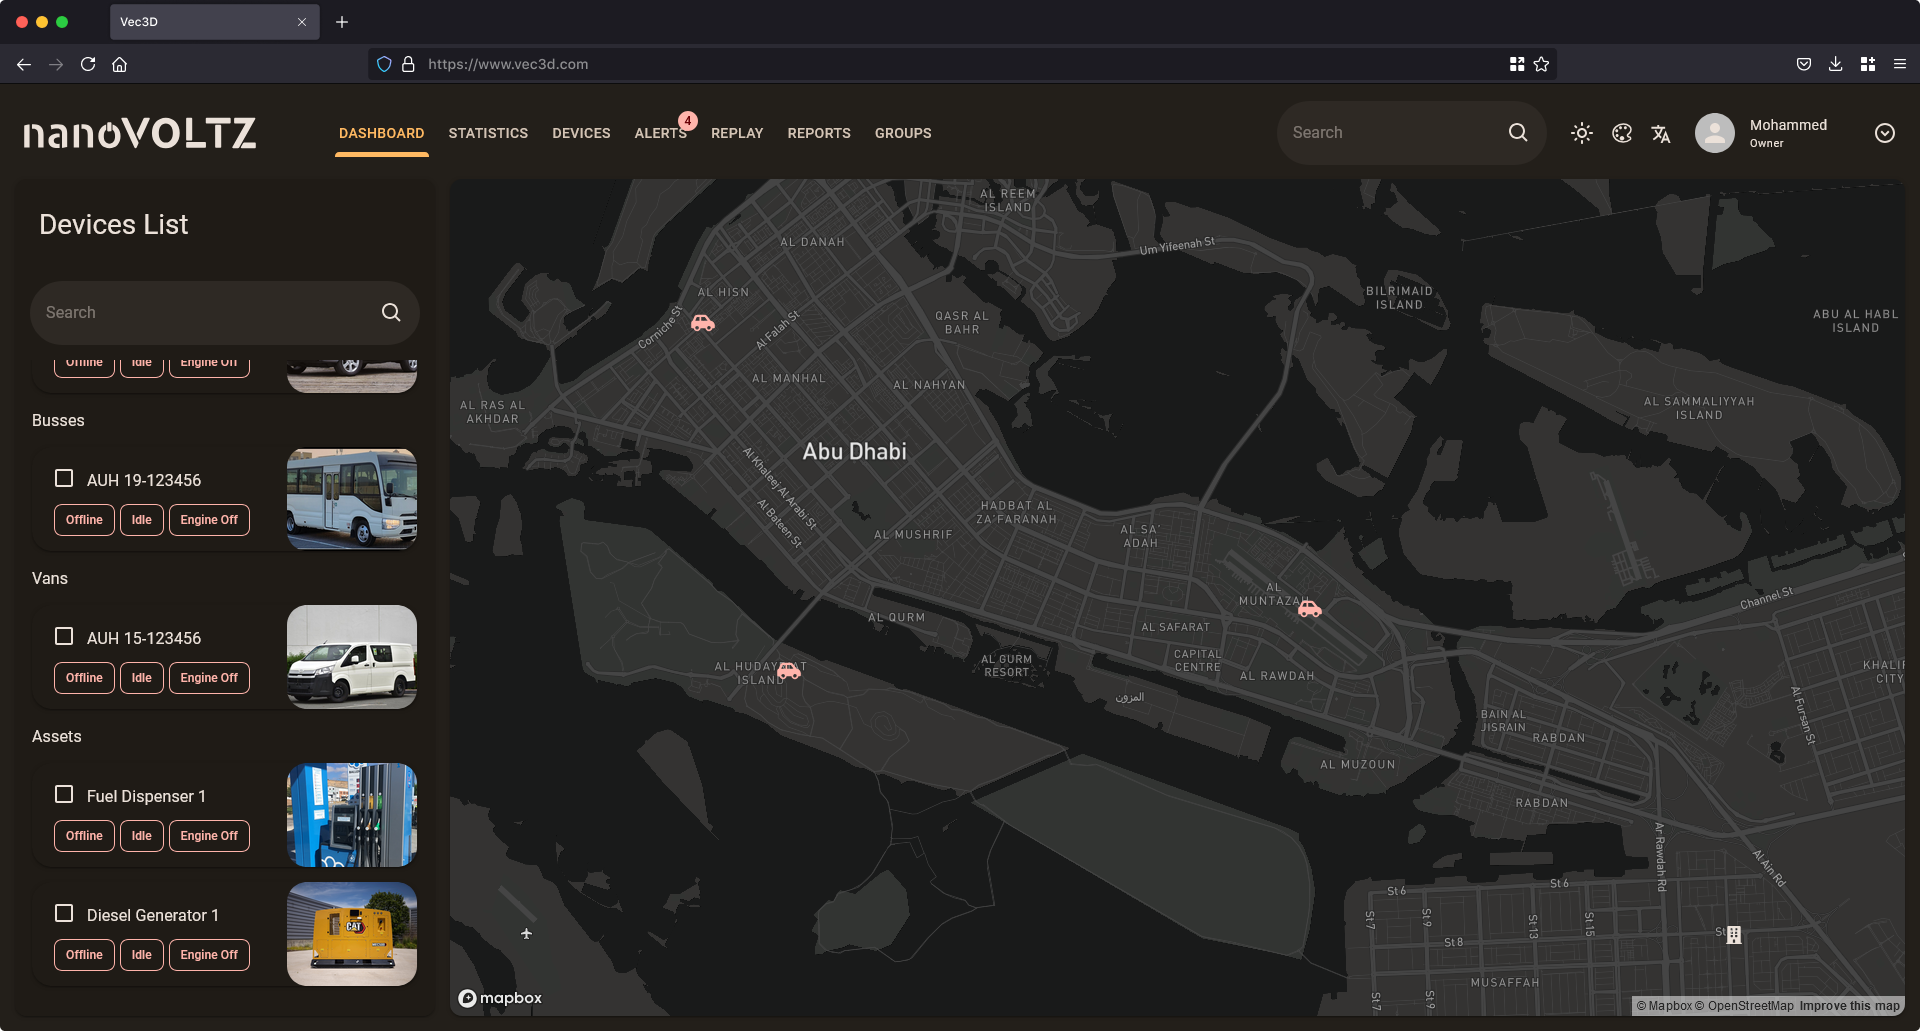Select the vehicle marker on Al Hudayriat Island
This screenshot has width=1920, height=1031.
pyautogui.click(x=789, y=670)
